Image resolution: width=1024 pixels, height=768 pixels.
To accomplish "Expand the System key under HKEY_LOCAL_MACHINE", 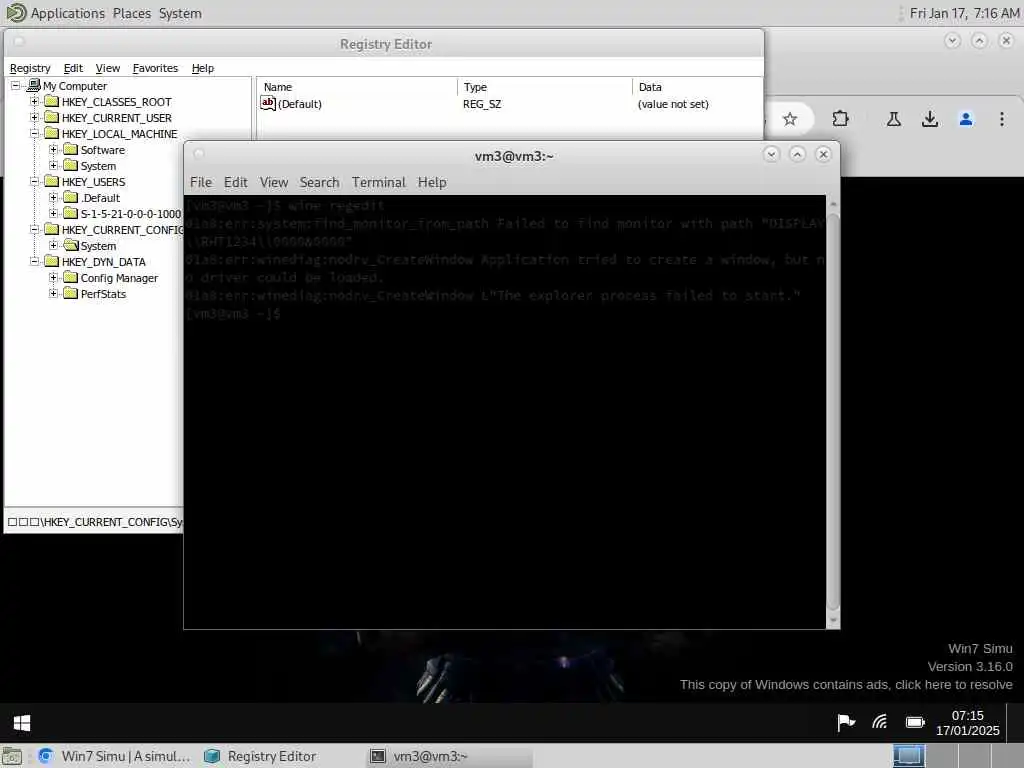I will [x=54, y=166].
